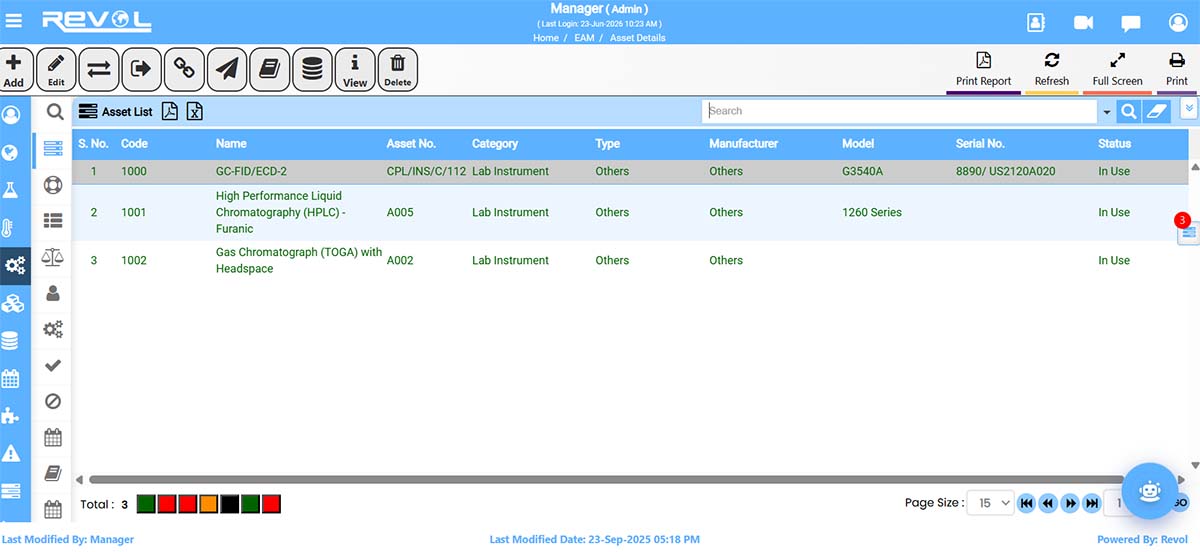Image resolution: width=1200 pixels, height=552 pixels.
Task: Open the user icon in blue sidebar
Action: point(11,115)
